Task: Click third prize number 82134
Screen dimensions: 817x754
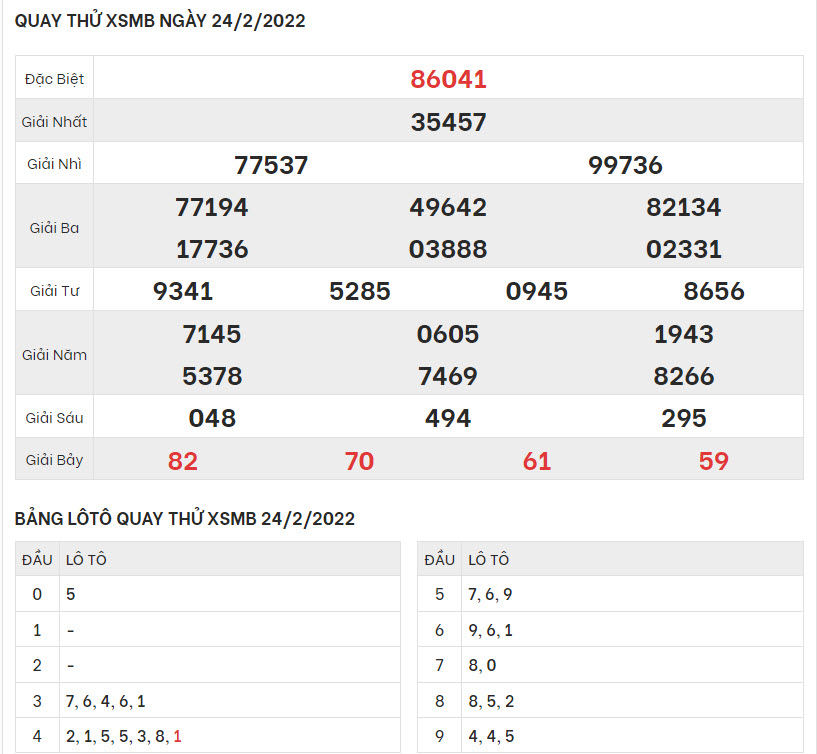Action: [x=684, y=207]
